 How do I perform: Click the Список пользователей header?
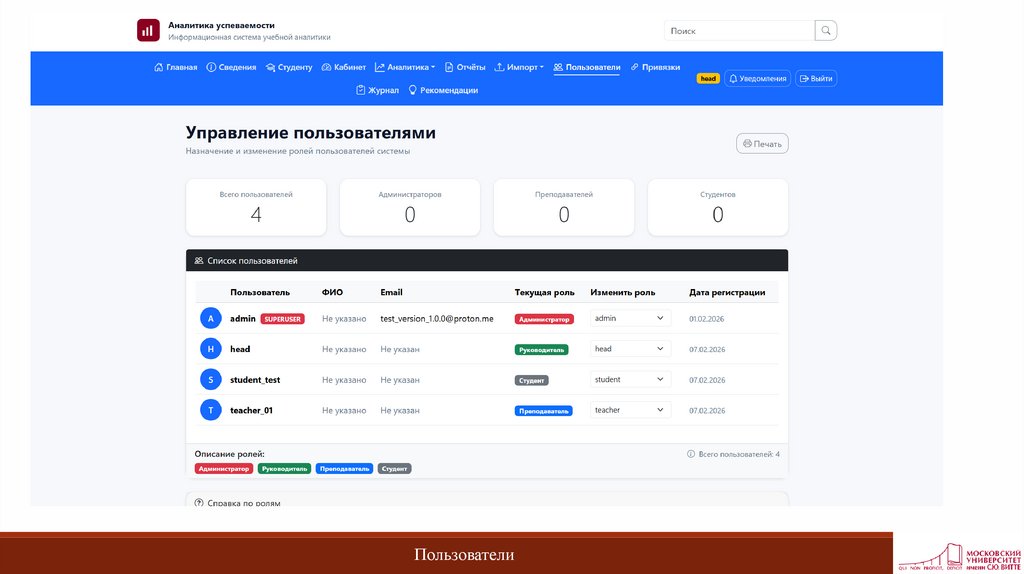click(487, 261)
